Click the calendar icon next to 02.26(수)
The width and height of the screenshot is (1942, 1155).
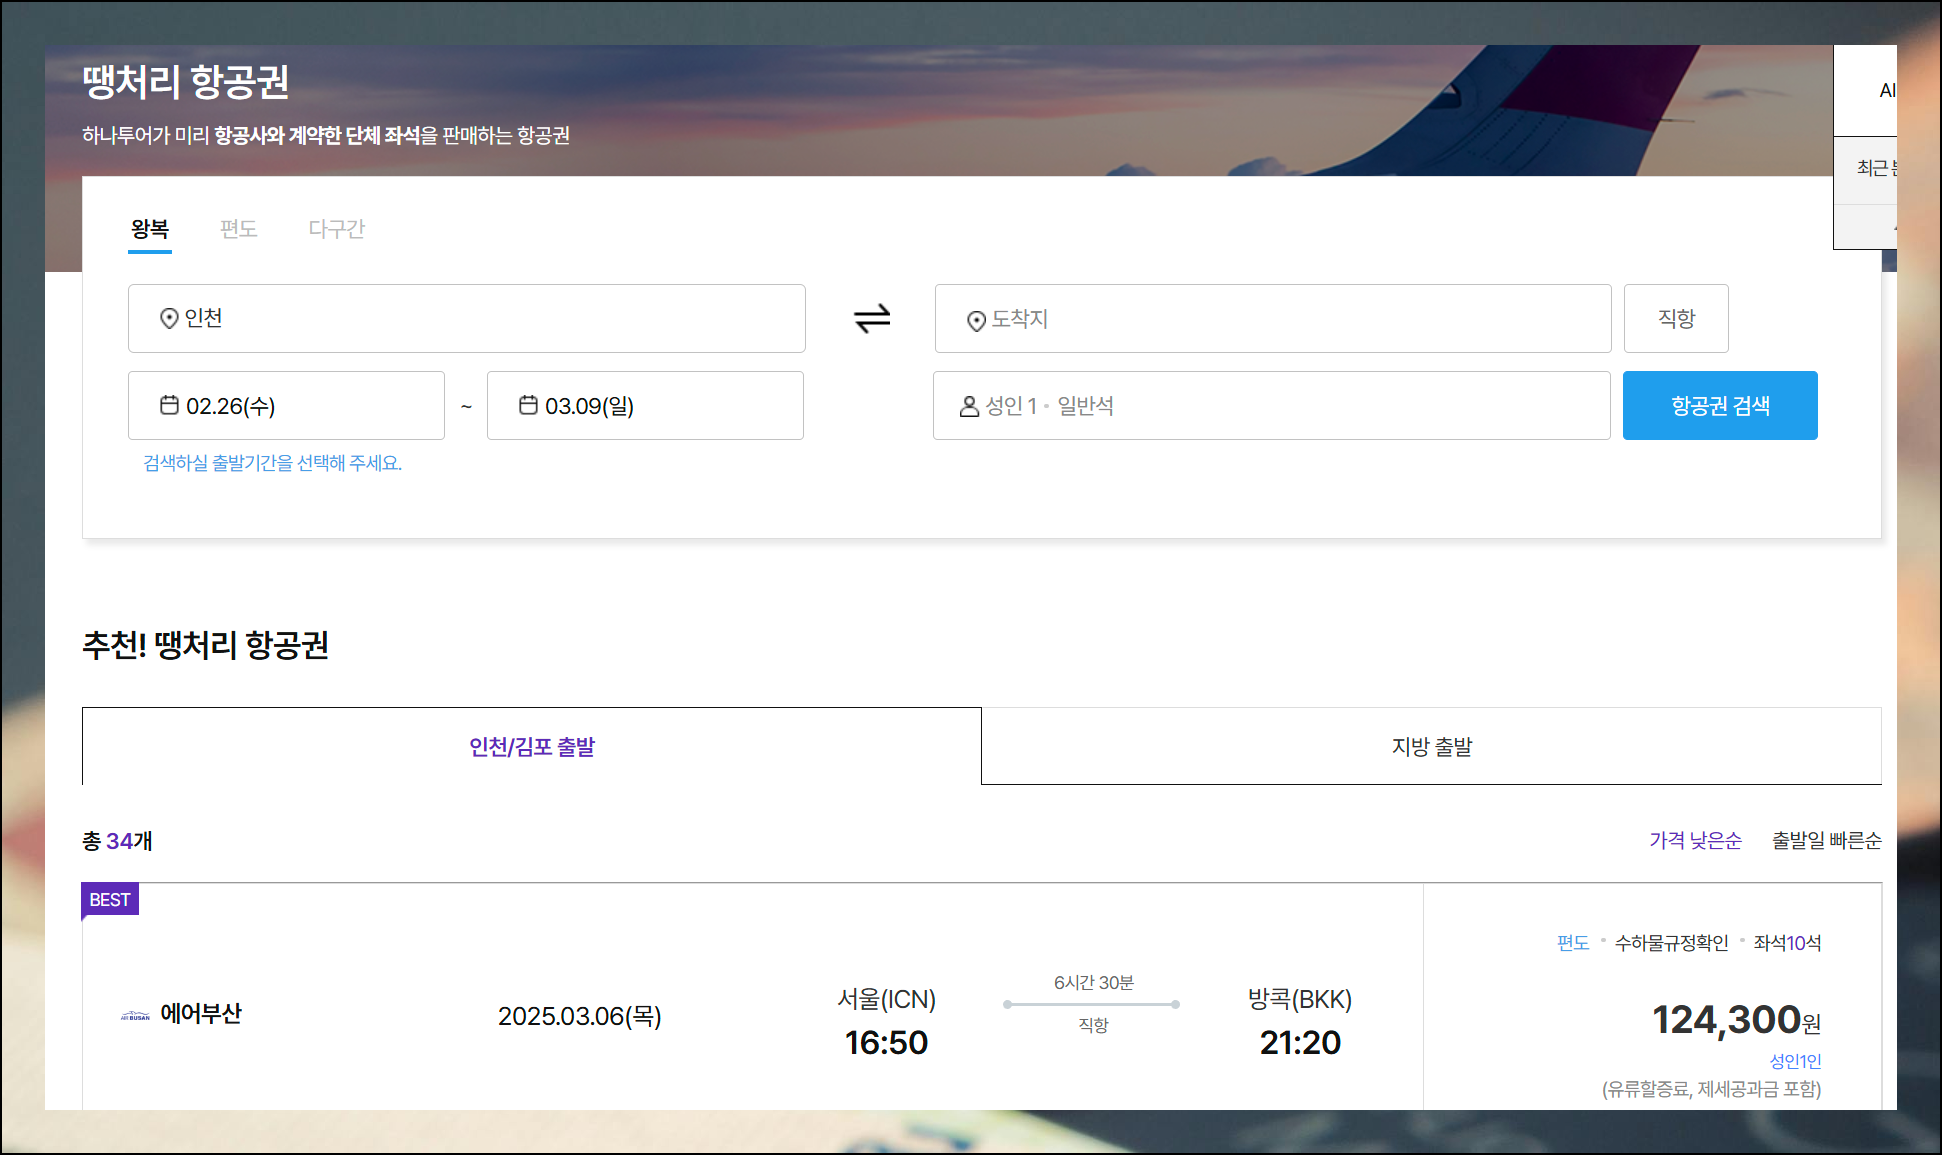(169, 405)
